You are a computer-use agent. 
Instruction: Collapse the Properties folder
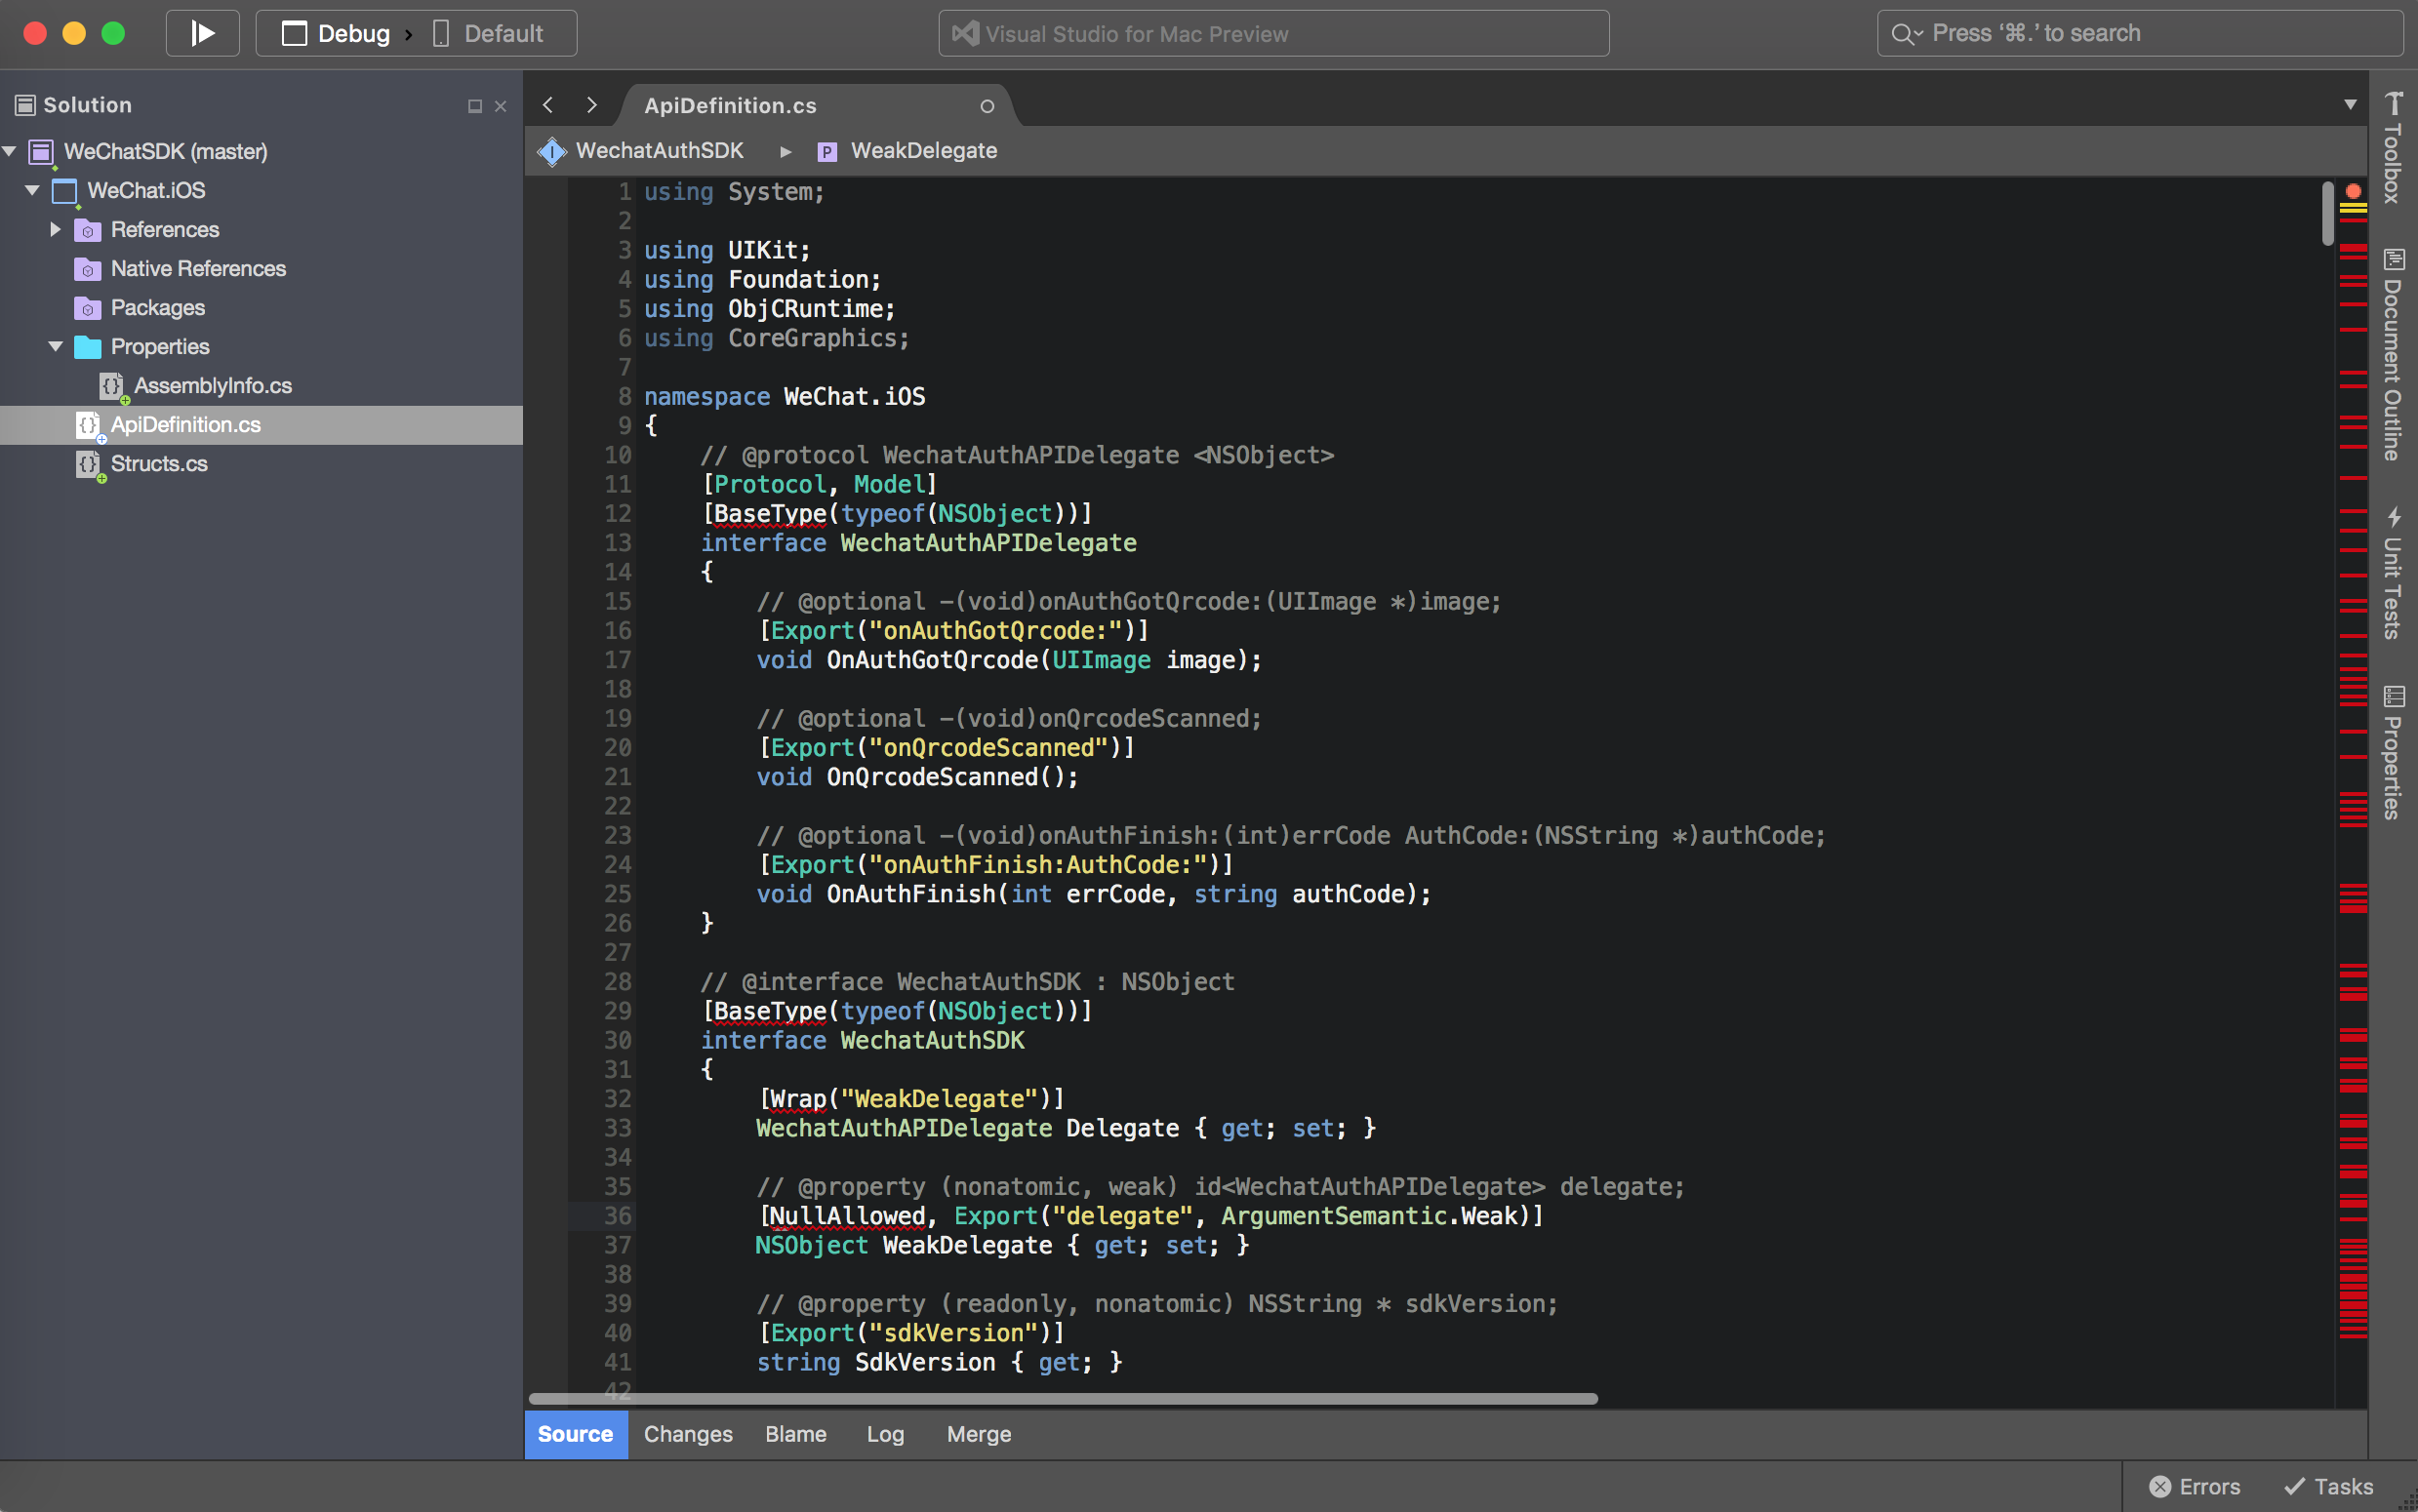pyautogui.click(x=56, y=346)
